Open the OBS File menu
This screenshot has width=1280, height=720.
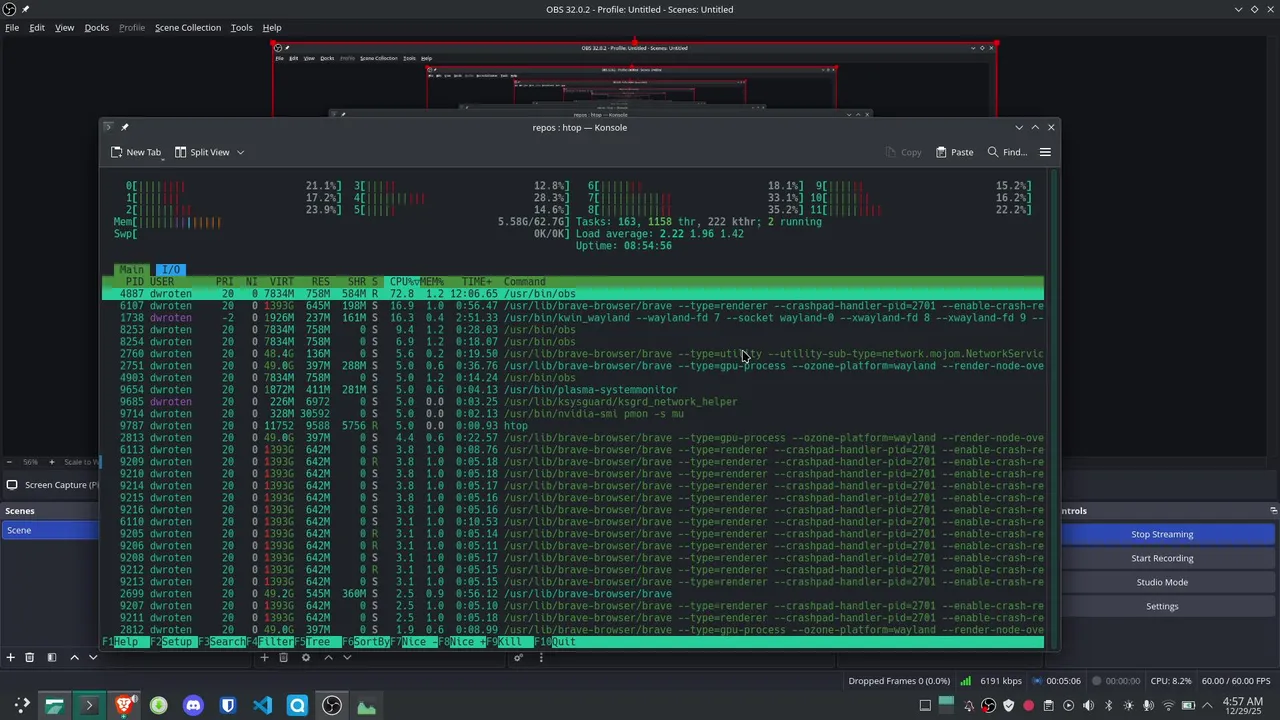12,28
